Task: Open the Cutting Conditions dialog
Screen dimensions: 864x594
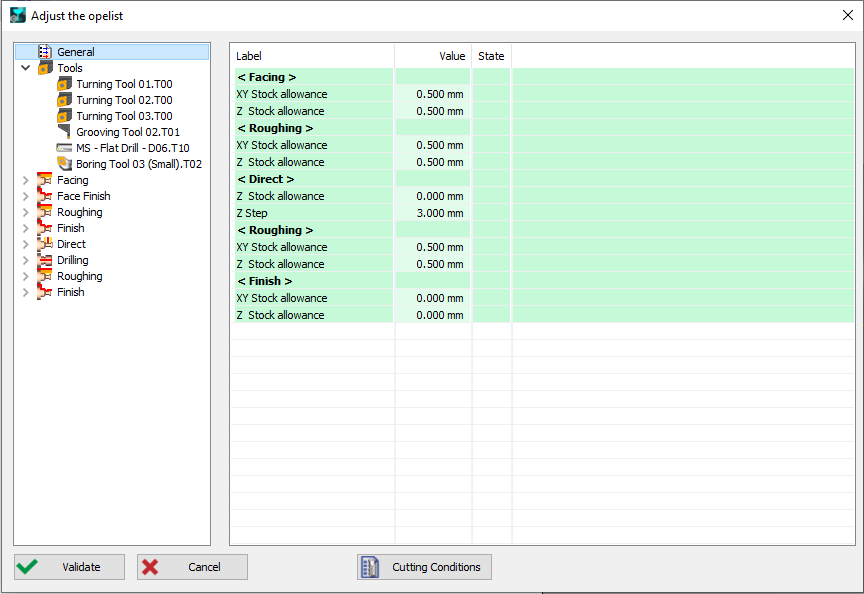Action: coord(423,567)
